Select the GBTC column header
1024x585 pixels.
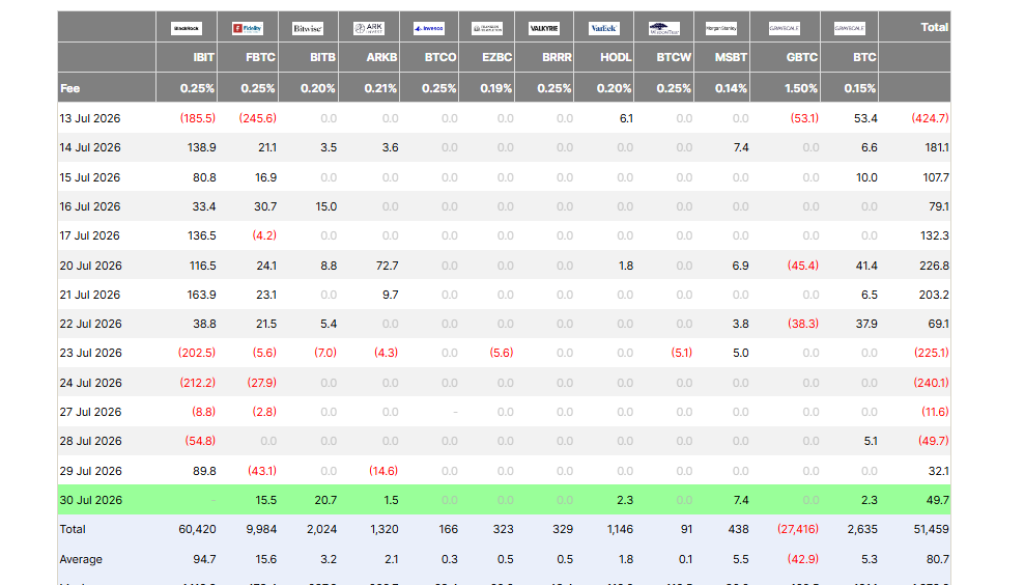pyautogui.click(x=802, y=57)
